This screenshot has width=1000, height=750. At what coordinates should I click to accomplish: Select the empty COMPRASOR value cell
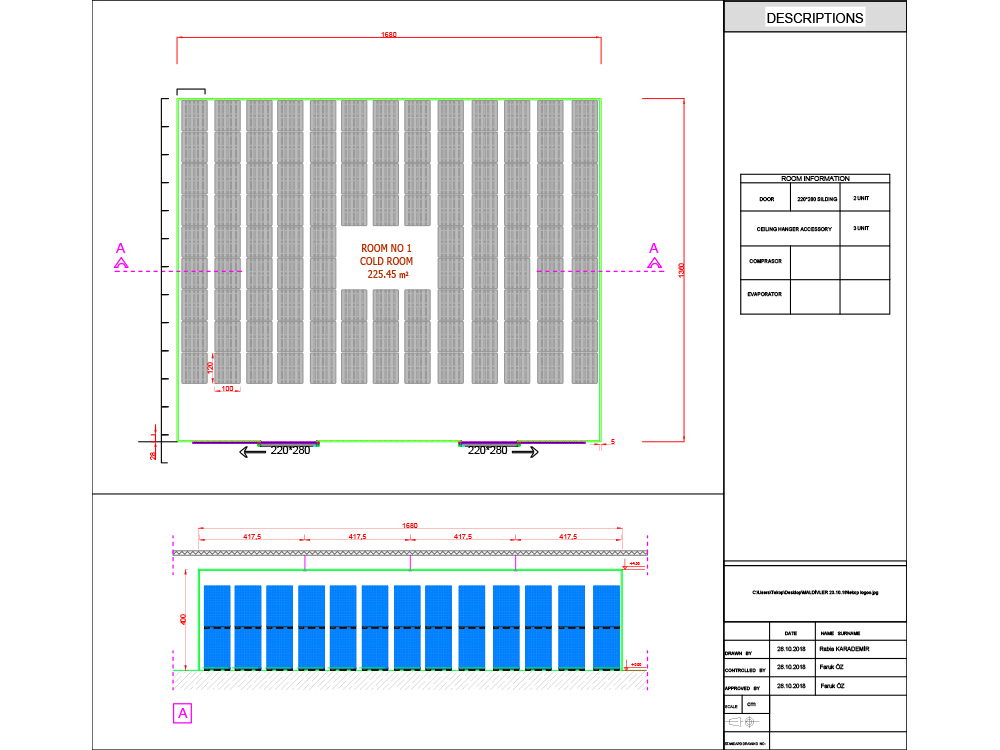(x=814, y=262)
